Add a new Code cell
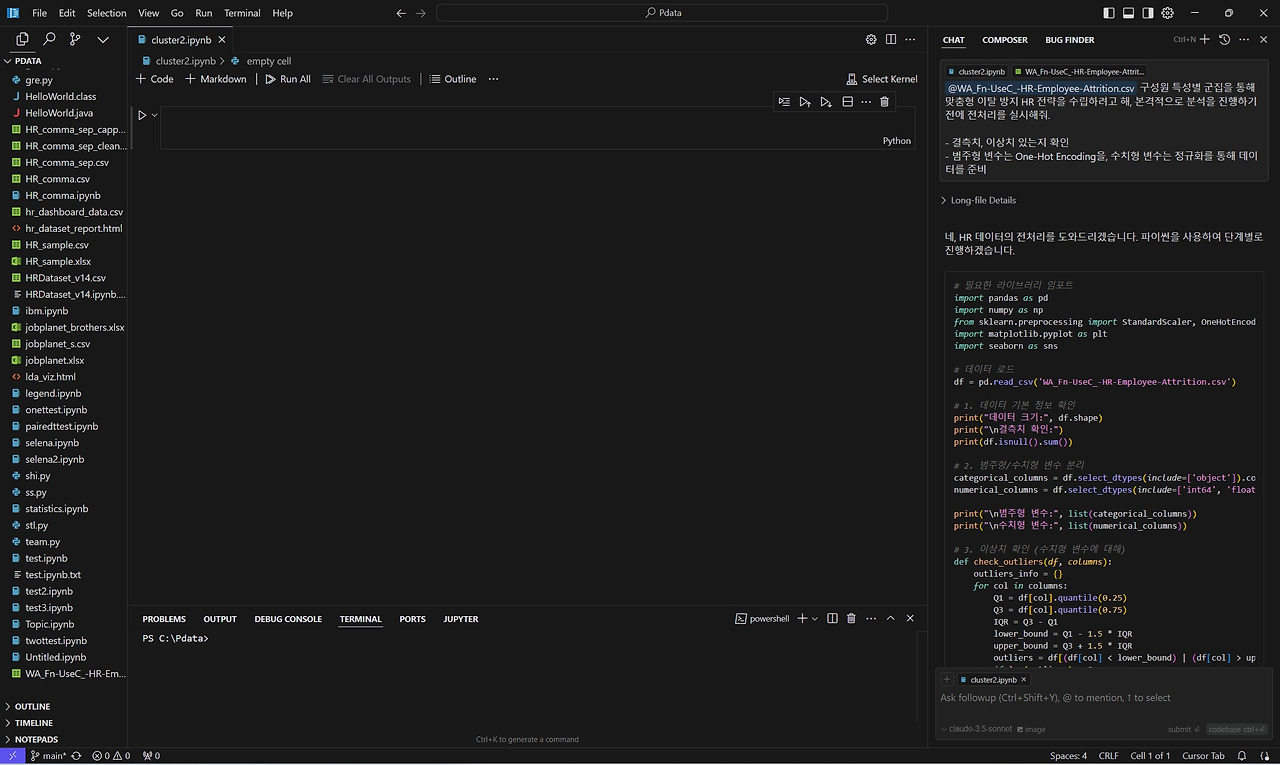 click(154, 79)
